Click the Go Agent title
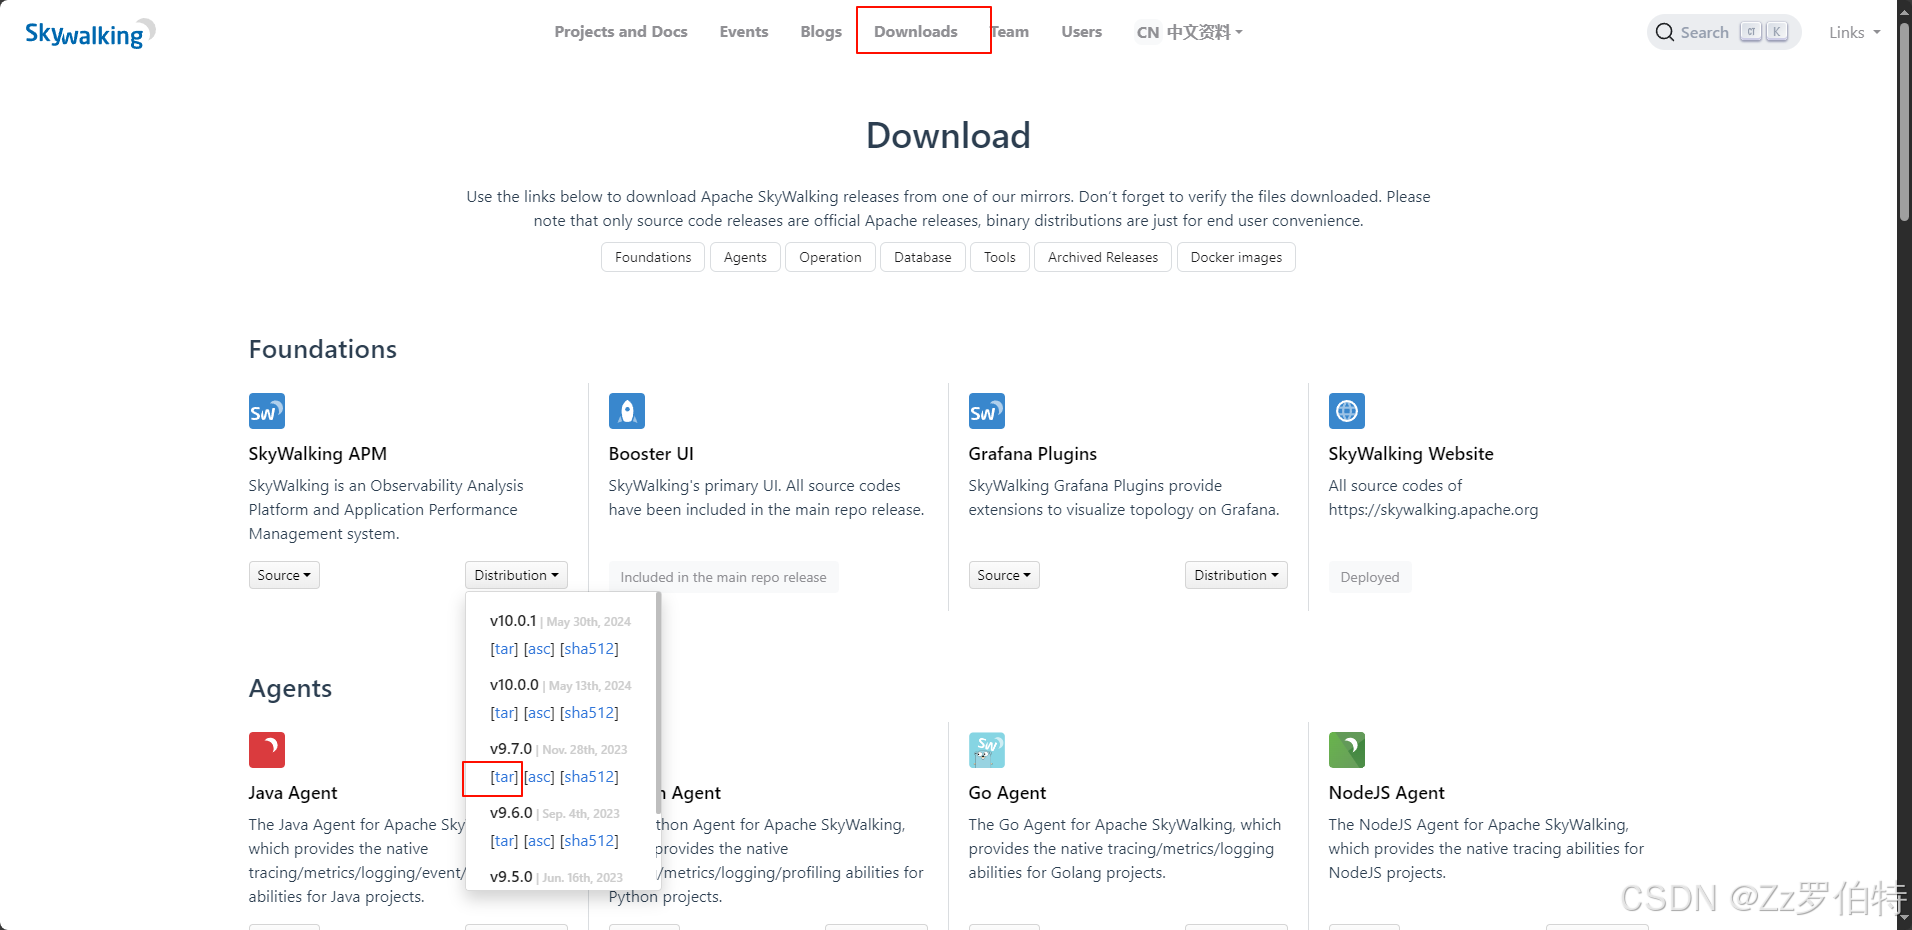This screenshot has width=1912, height=930. [x=1007, y=793]
